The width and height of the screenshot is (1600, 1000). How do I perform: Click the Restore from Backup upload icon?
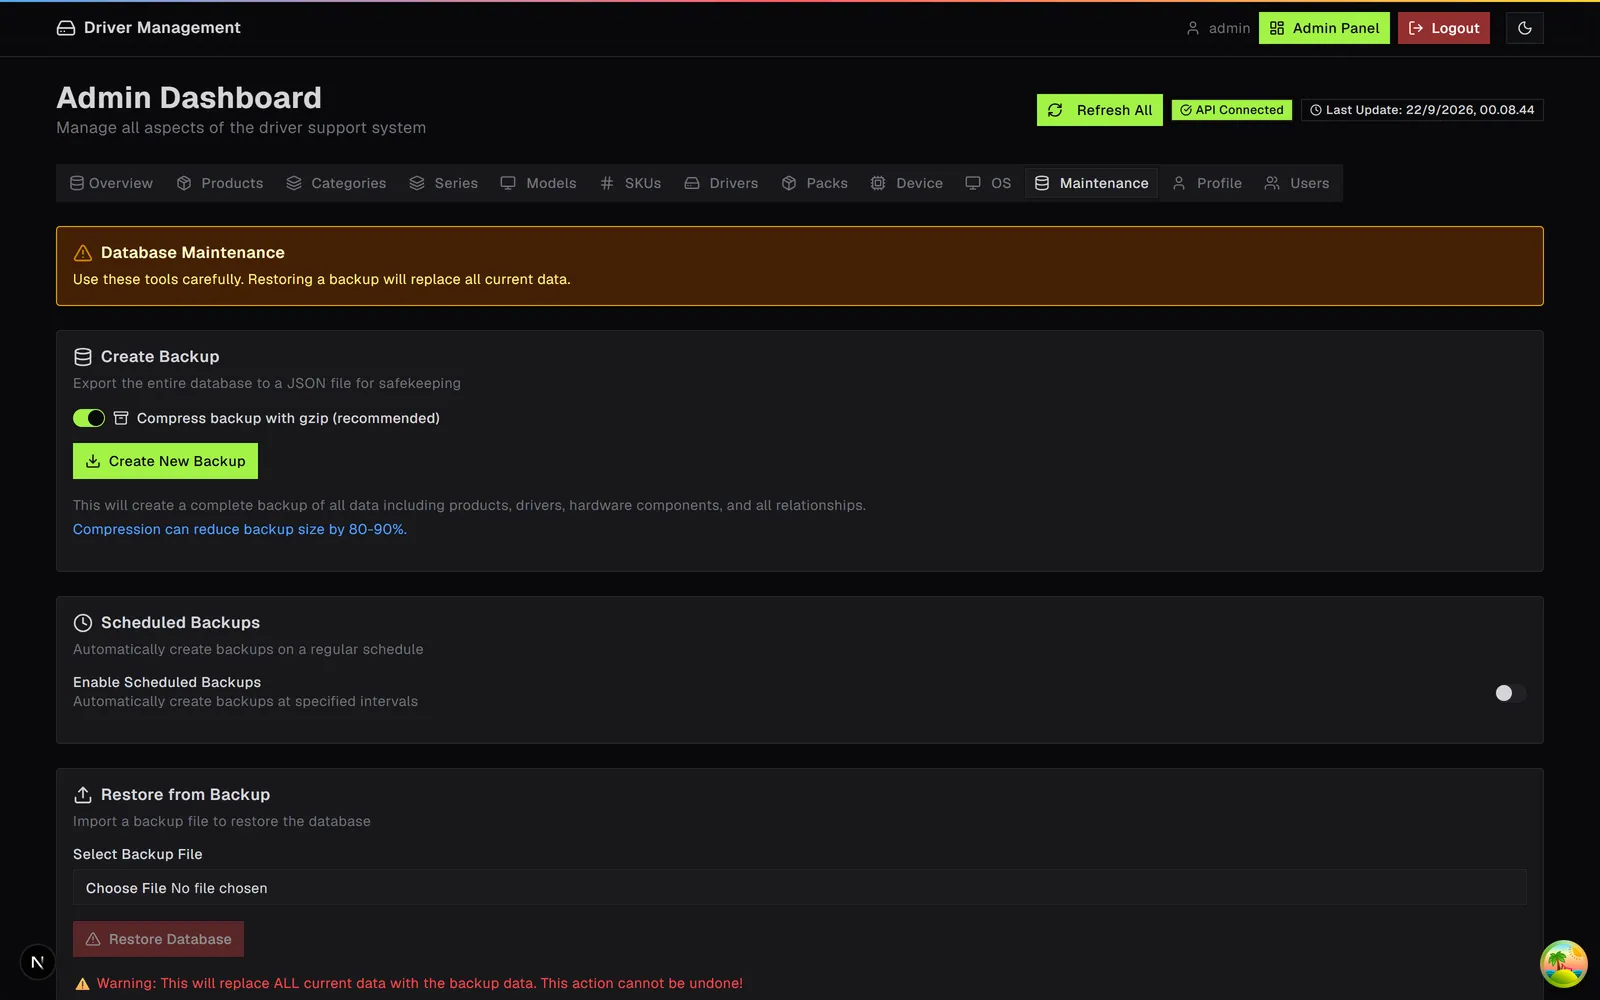click(83, 795)
